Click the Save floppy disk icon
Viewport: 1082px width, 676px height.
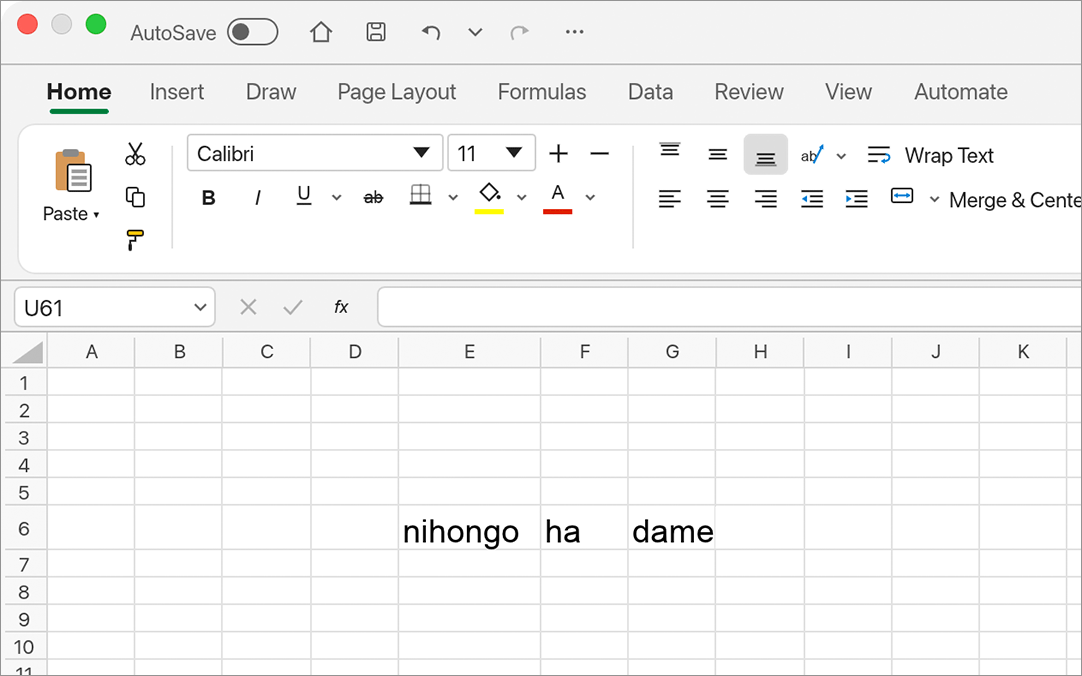[x=375, y=32]
